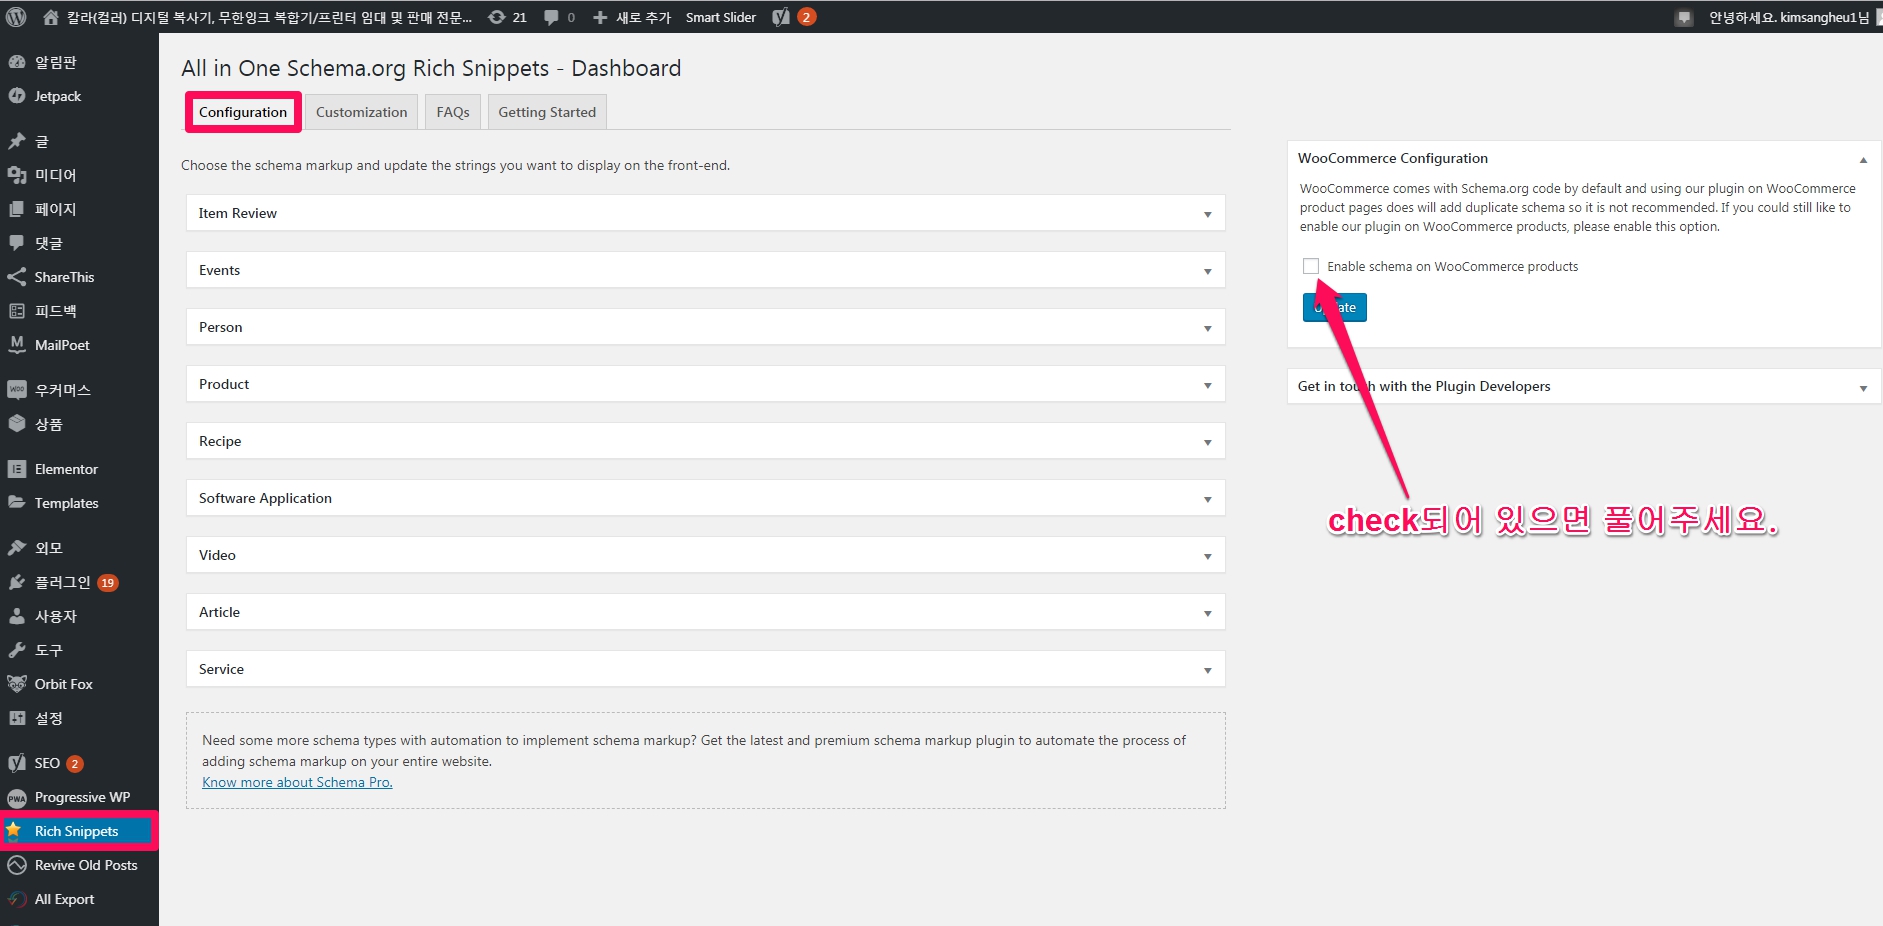Click the plus icon for 새로 추가
Screen dimensions: 1883x926
tap(600, 17)
